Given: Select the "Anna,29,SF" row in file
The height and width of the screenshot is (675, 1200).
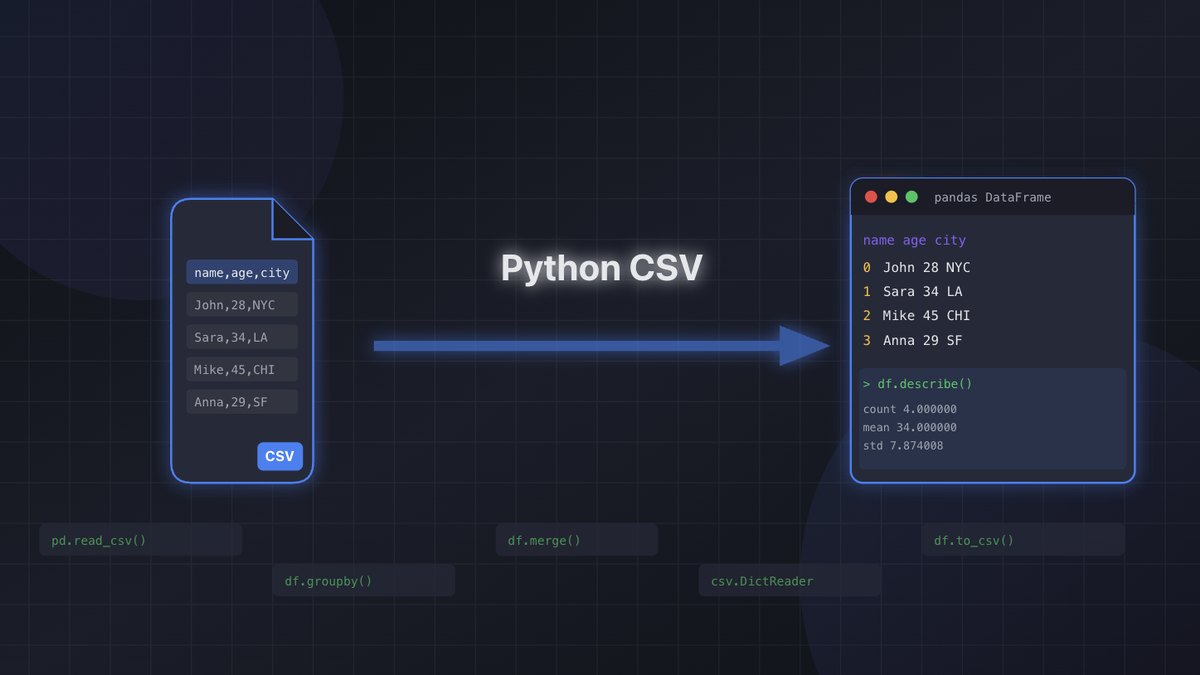Looking at the screenshot, I should [242, 402].
